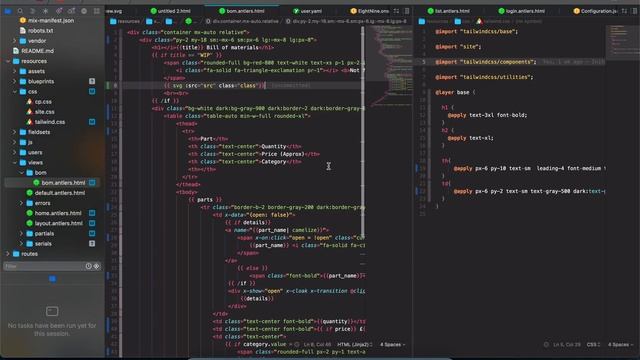Open default.antlers.html in file tree
640x360 pixels.
(x=56, y=193)
